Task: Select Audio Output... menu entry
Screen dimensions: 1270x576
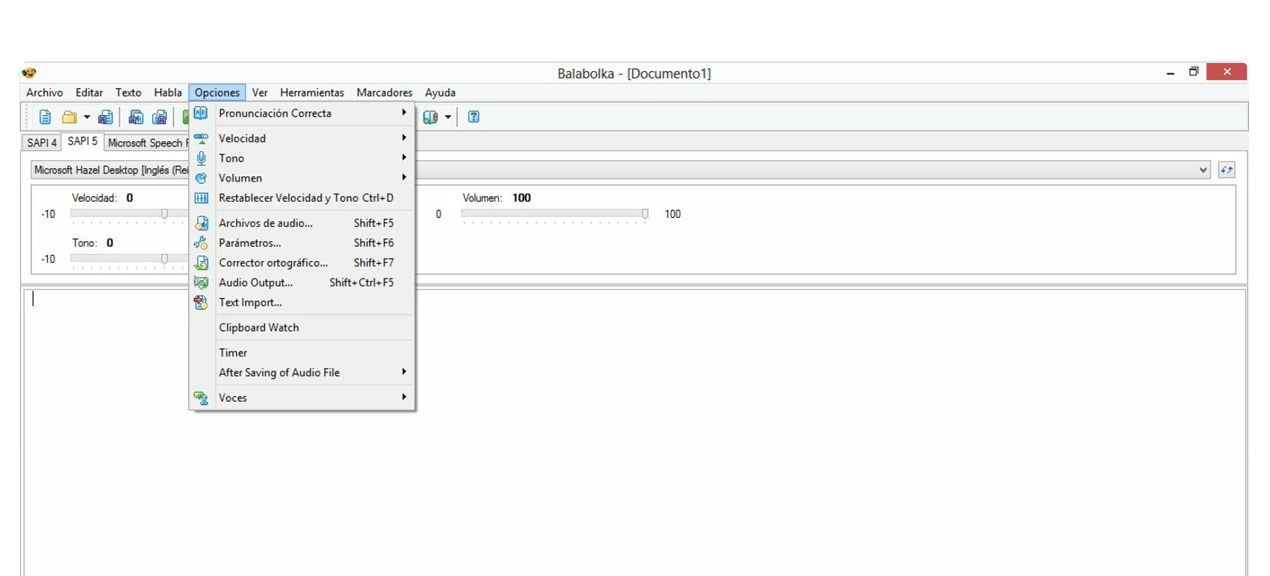Action: [302, 282]
